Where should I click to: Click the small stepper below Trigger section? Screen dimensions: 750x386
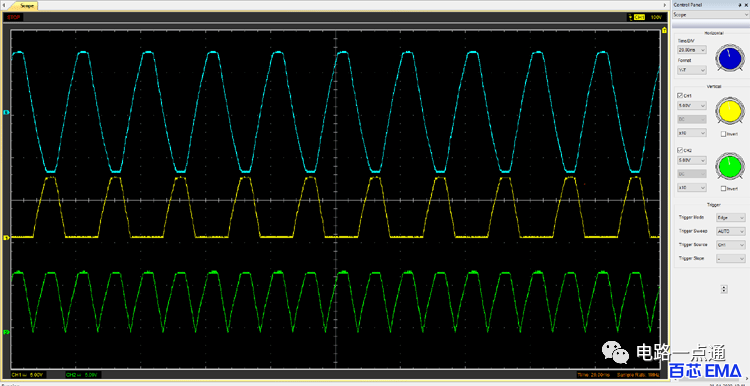724,289
